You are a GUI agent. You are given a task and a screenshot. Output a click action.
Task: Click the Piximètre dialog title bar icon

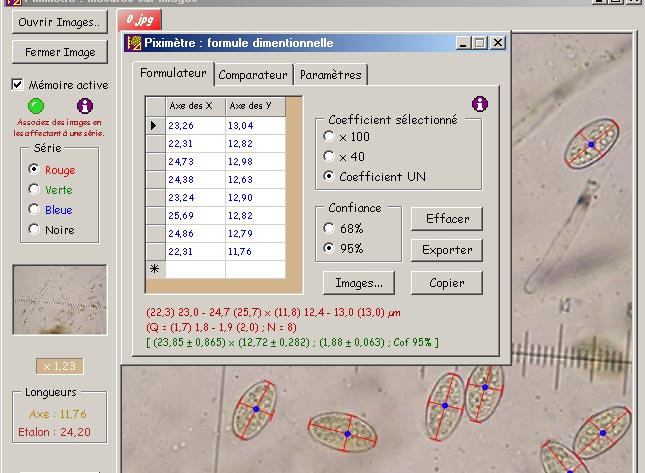[134, 43]
